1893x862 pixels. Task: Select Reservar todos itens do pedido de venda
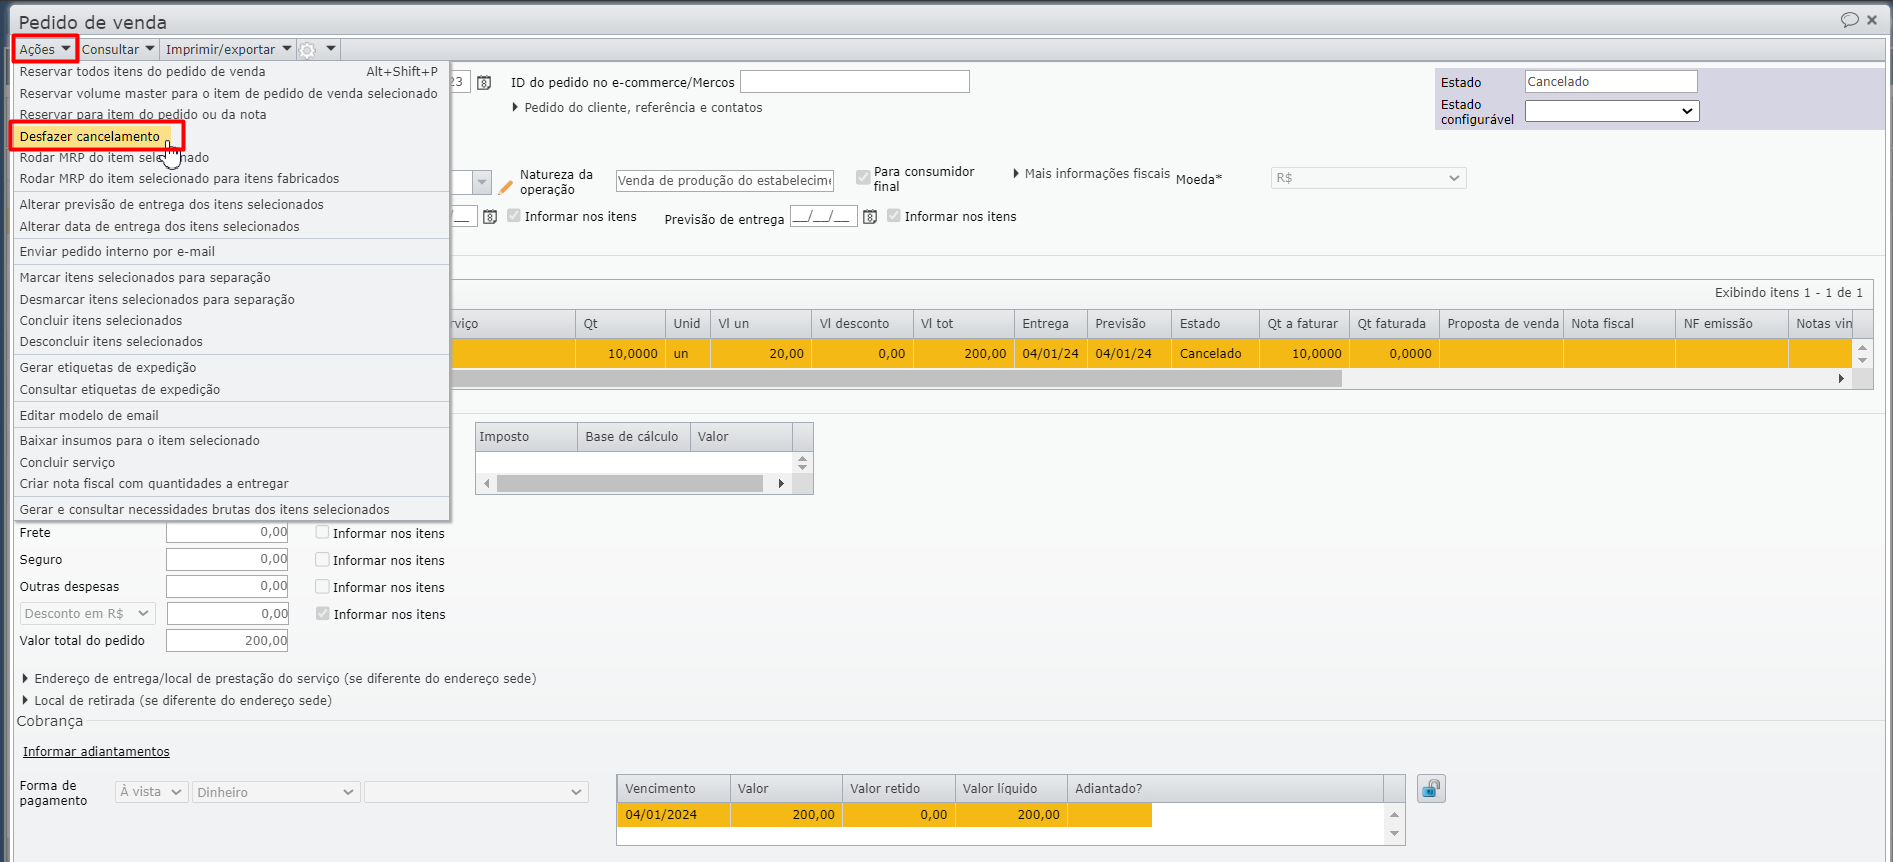(231, 72)
